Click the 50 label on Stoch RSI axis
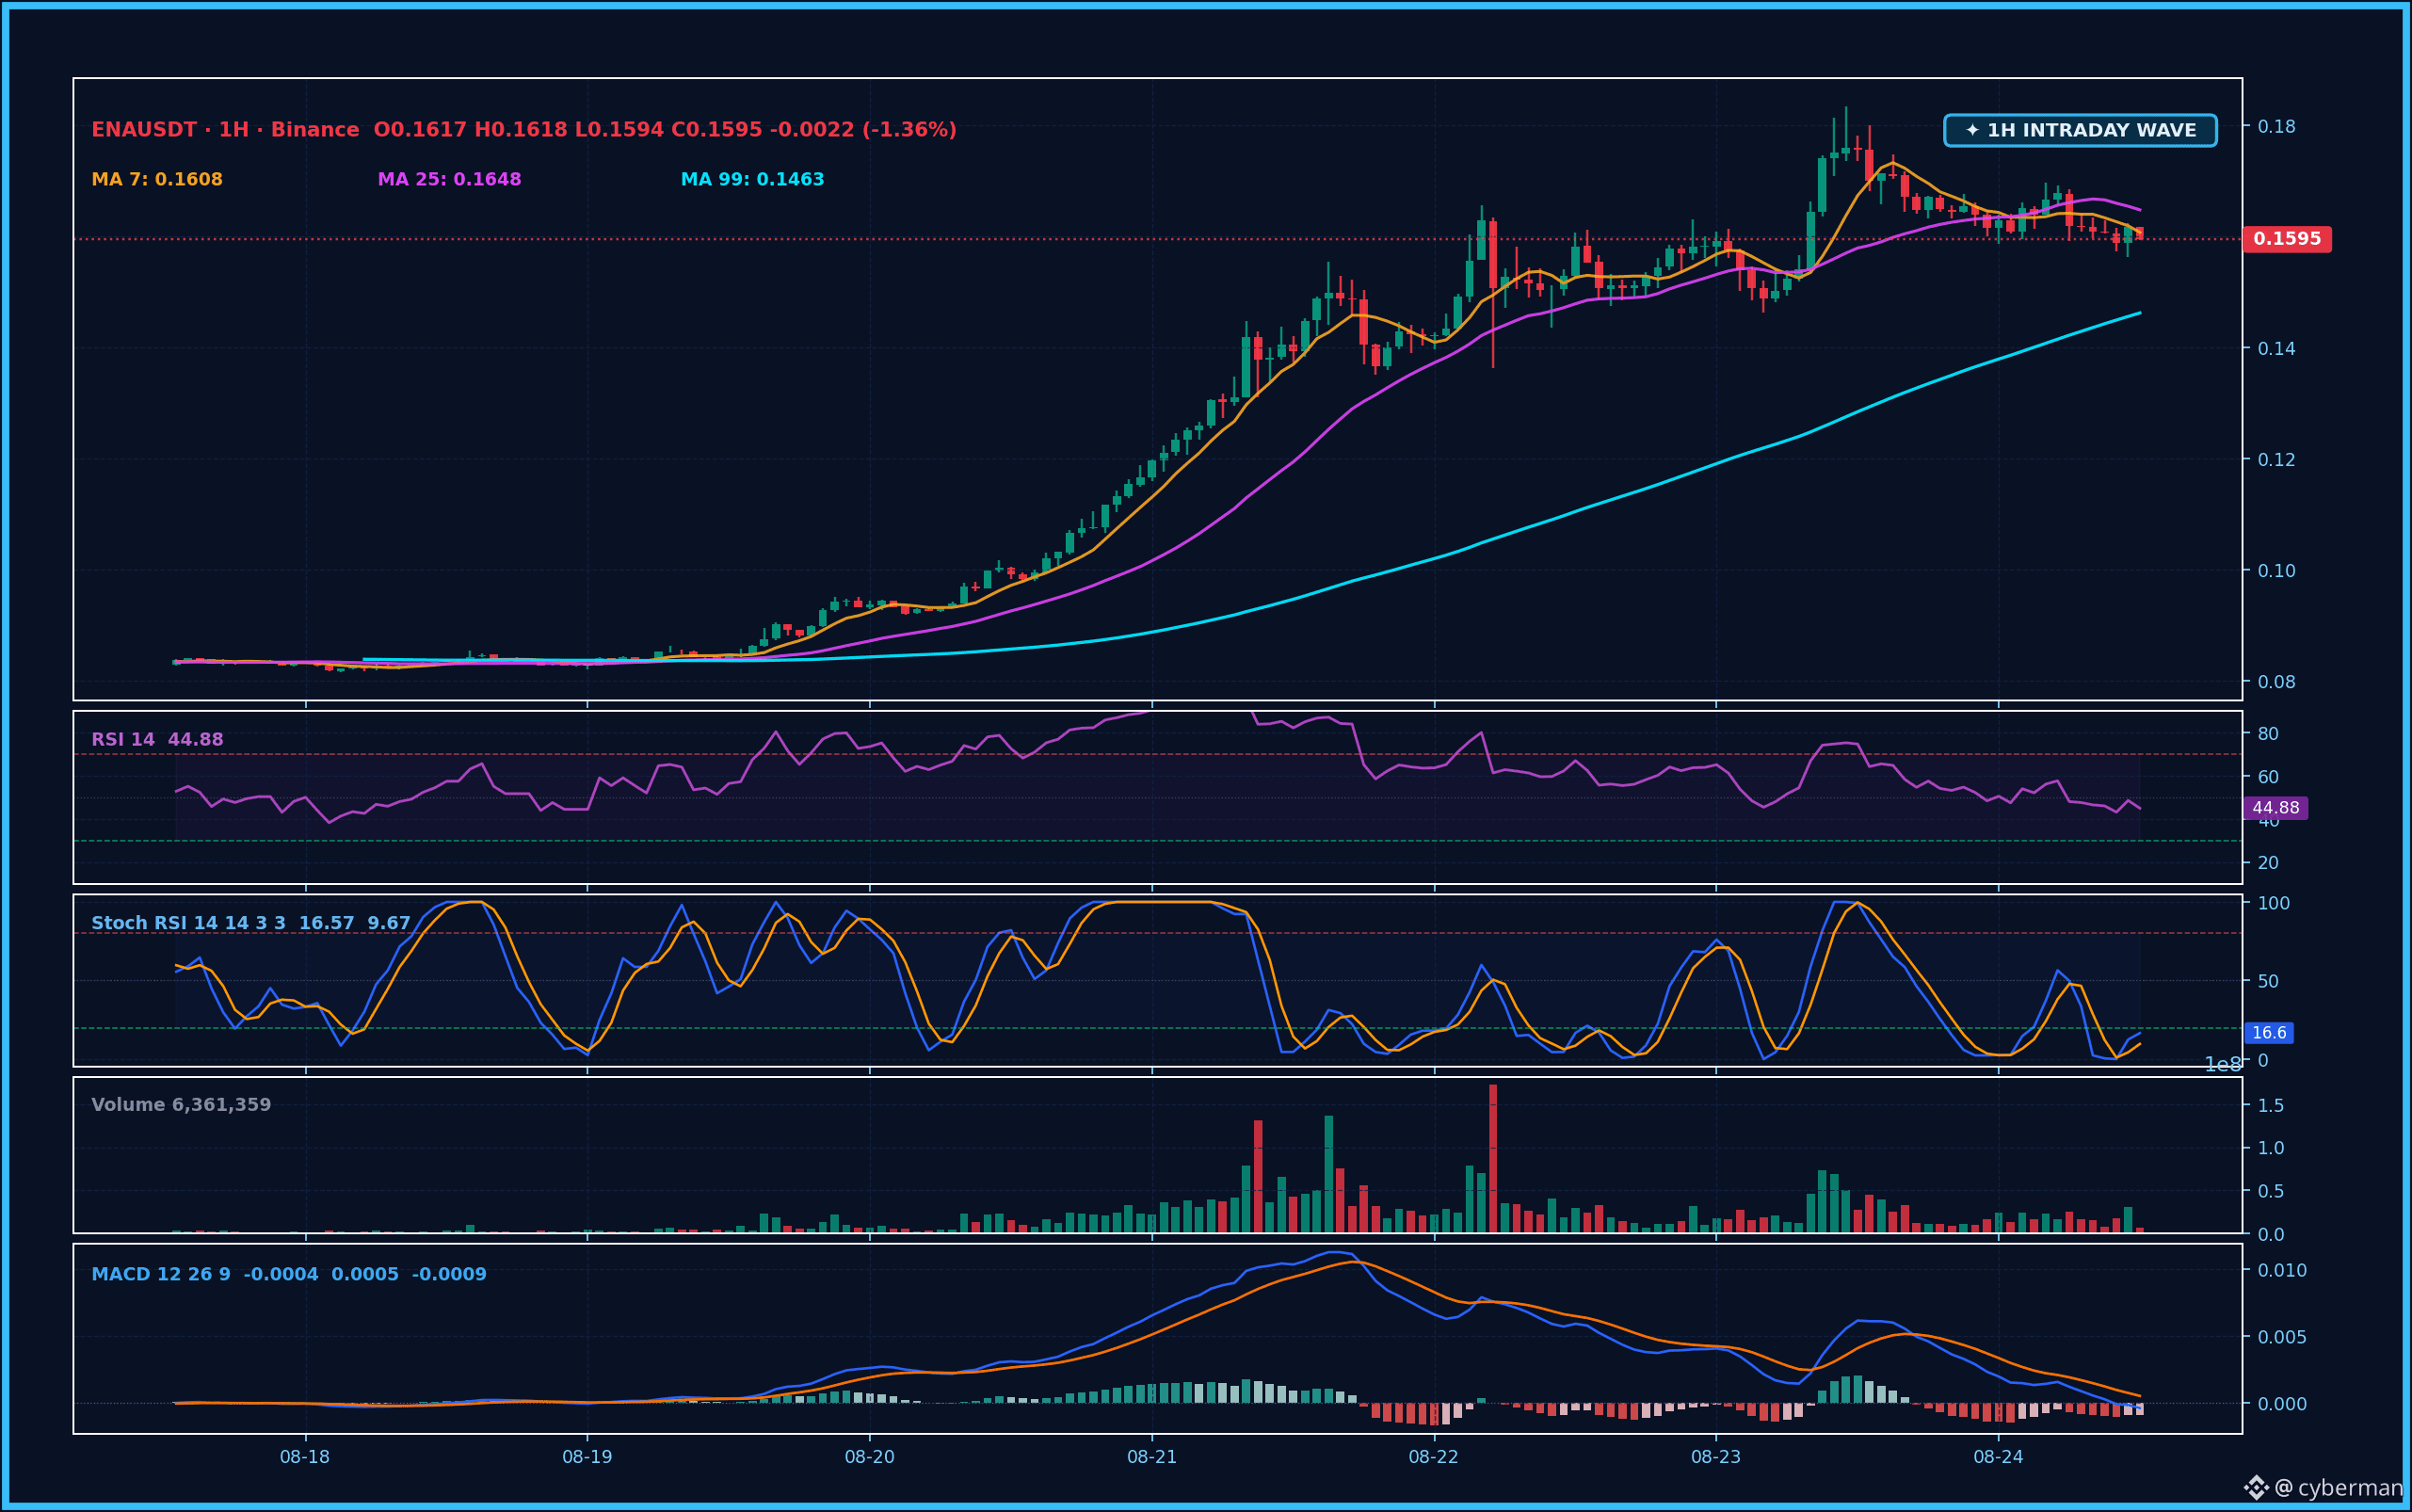The image size is (2412, 1512). [2268, 981]
